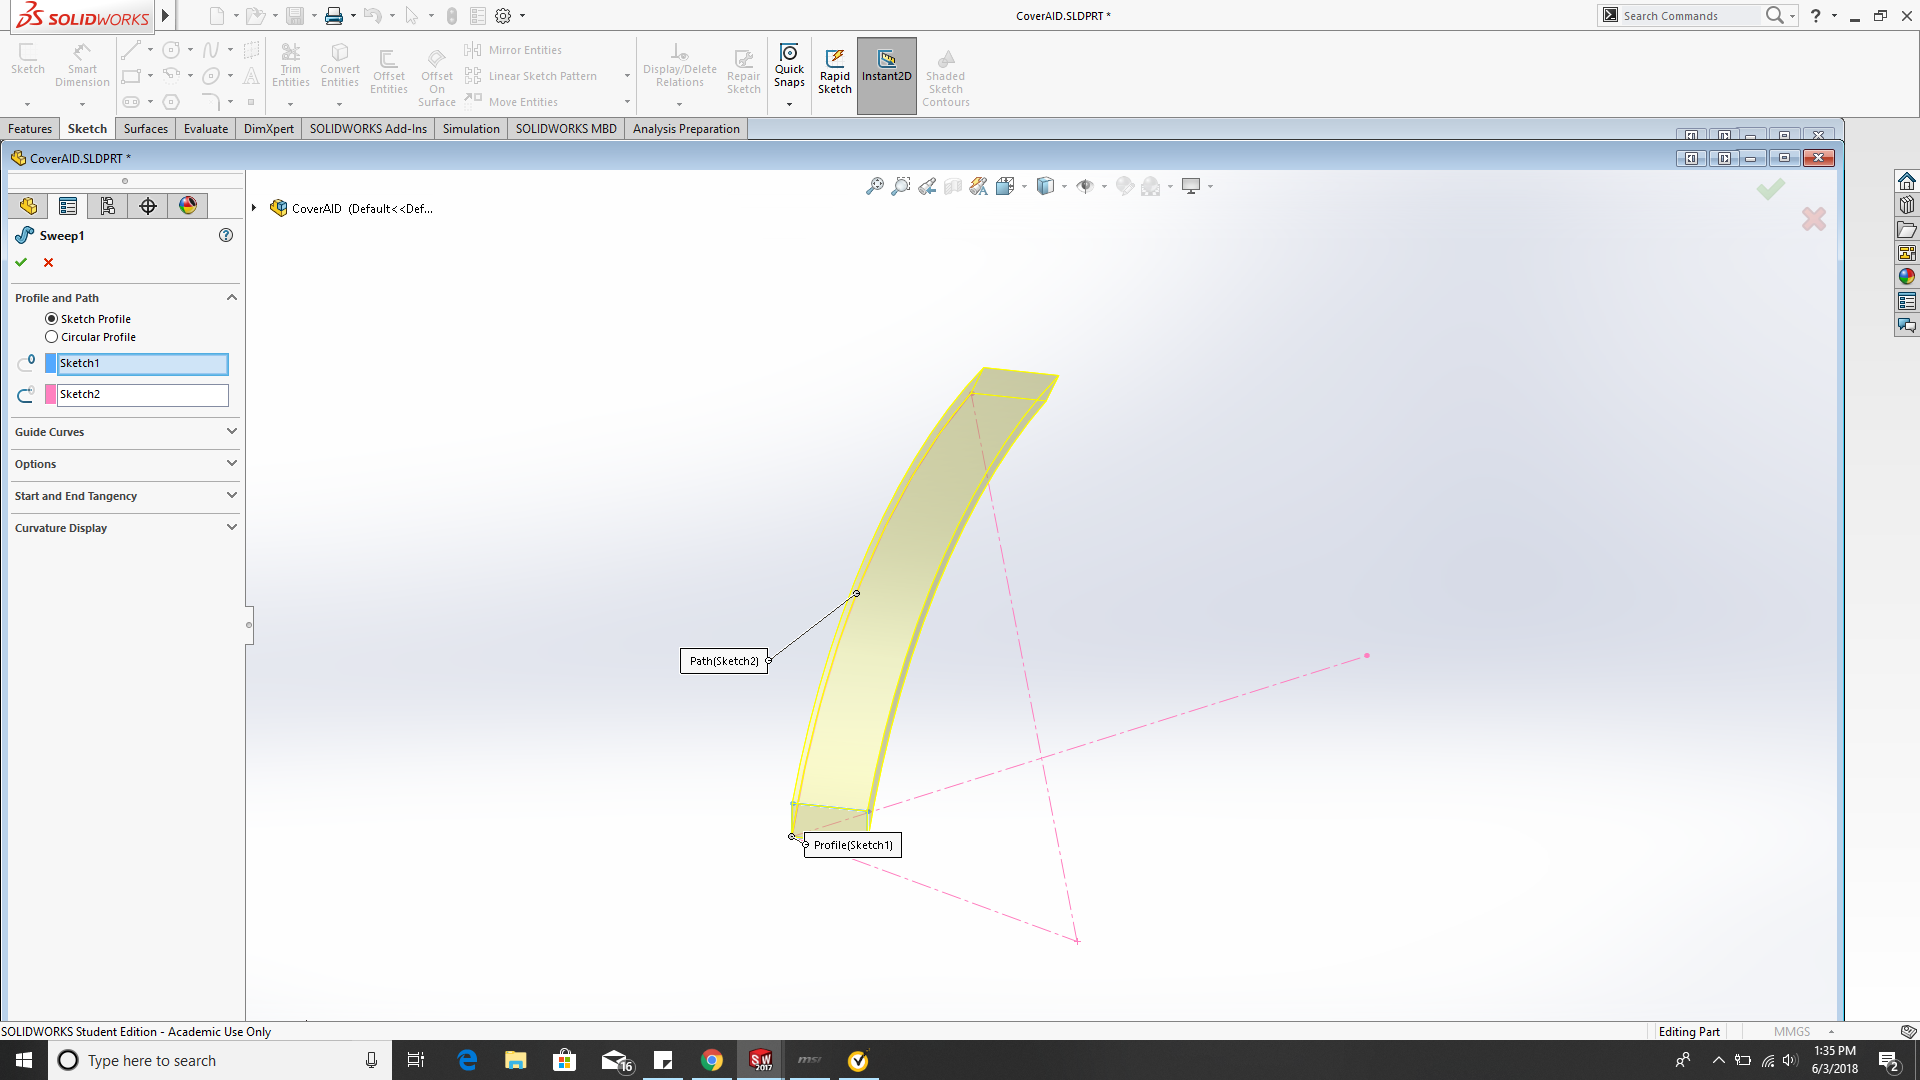This screenshot has width=1920, height=1080.
Task: Click Zoom to Area icon
Action: click(901, 186)
